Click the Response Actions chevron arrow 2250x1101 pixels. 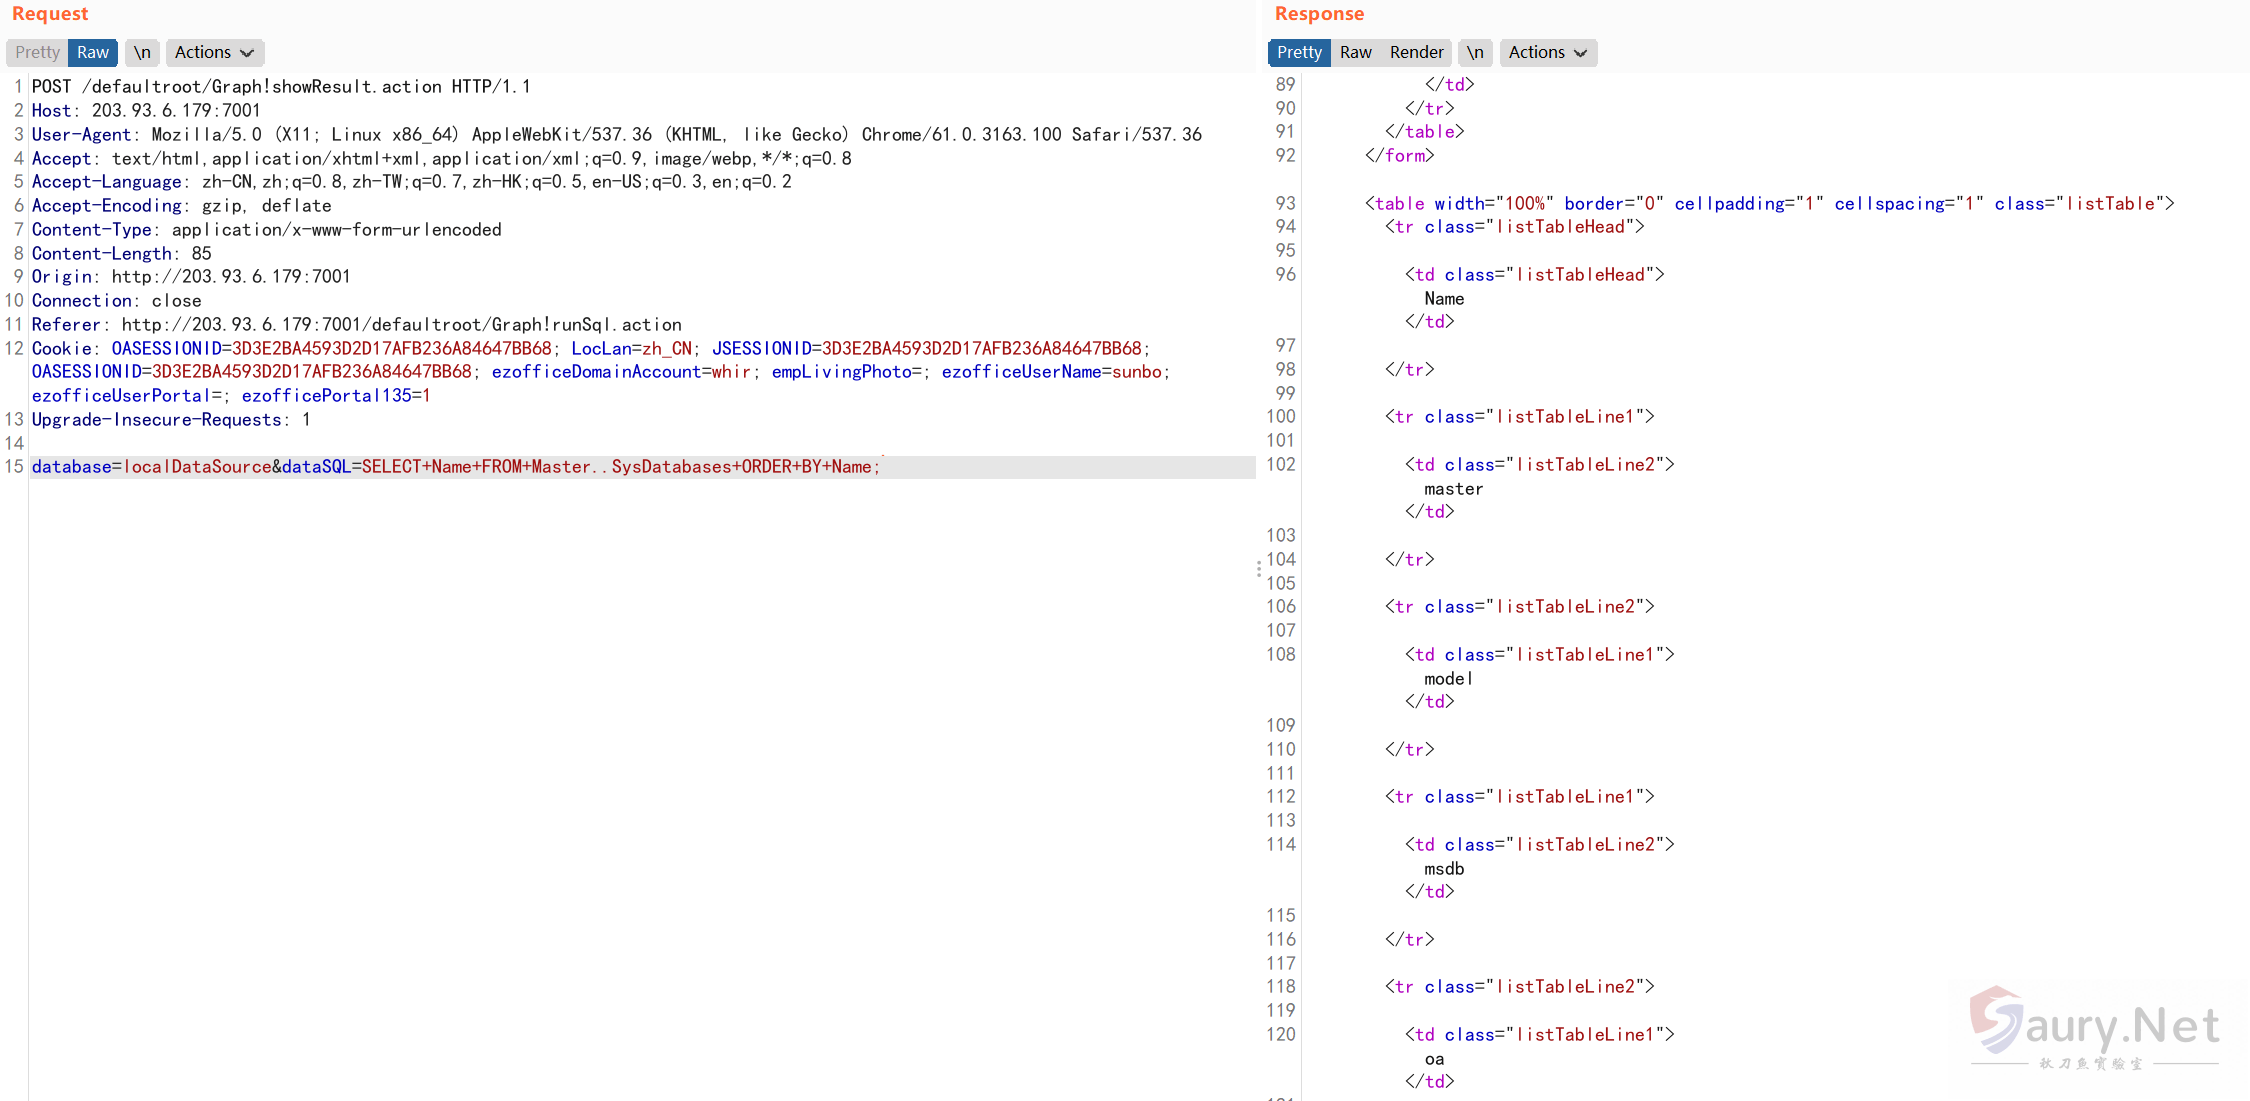1581,53
